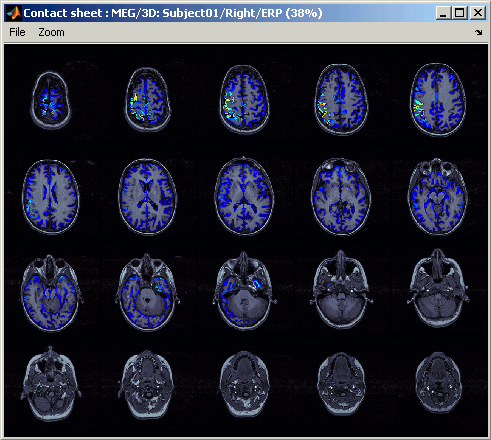Select first slice in third row
This screenshot has width=491, height=440.
coord(51,293)
